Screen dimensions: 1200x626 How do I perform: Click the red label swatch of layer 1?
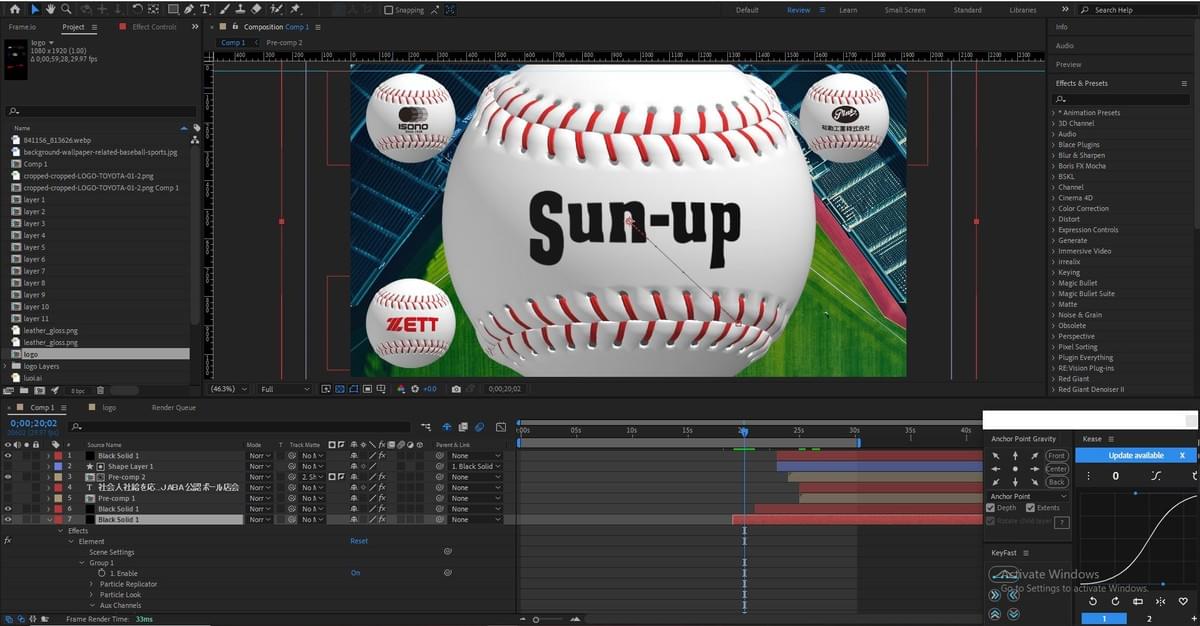click(59, 456)
